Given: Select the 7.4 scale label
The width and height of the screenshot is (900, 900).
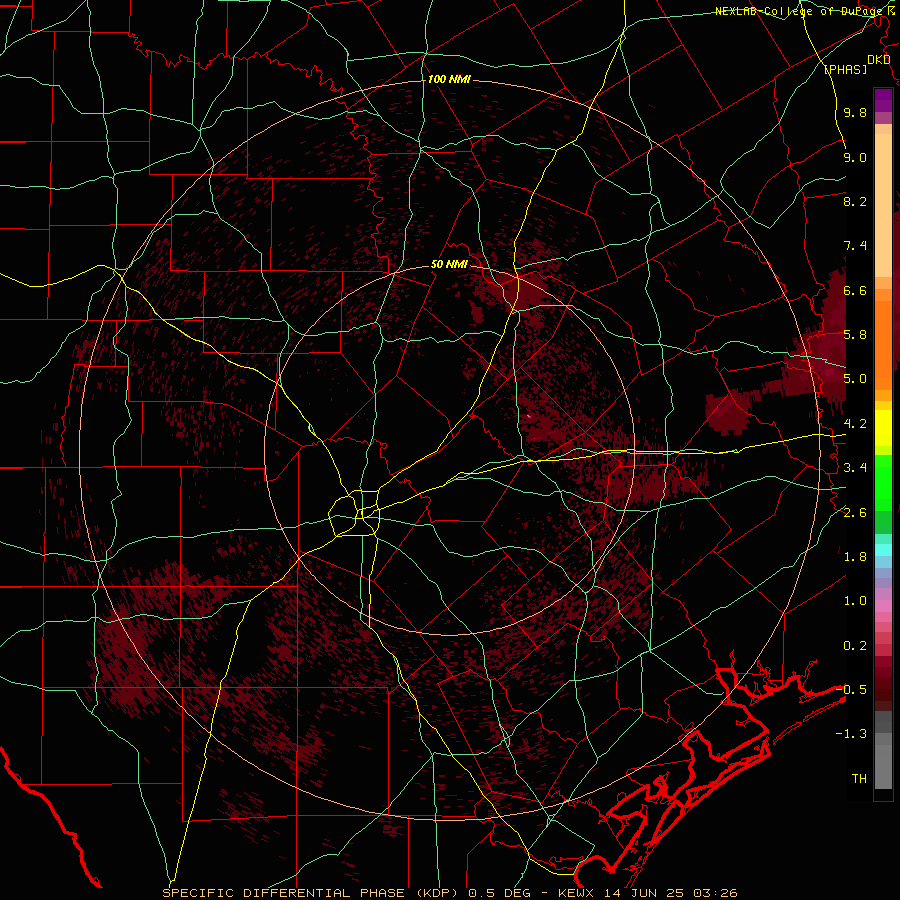Looking at the screenshot, I should click(855, 246).
